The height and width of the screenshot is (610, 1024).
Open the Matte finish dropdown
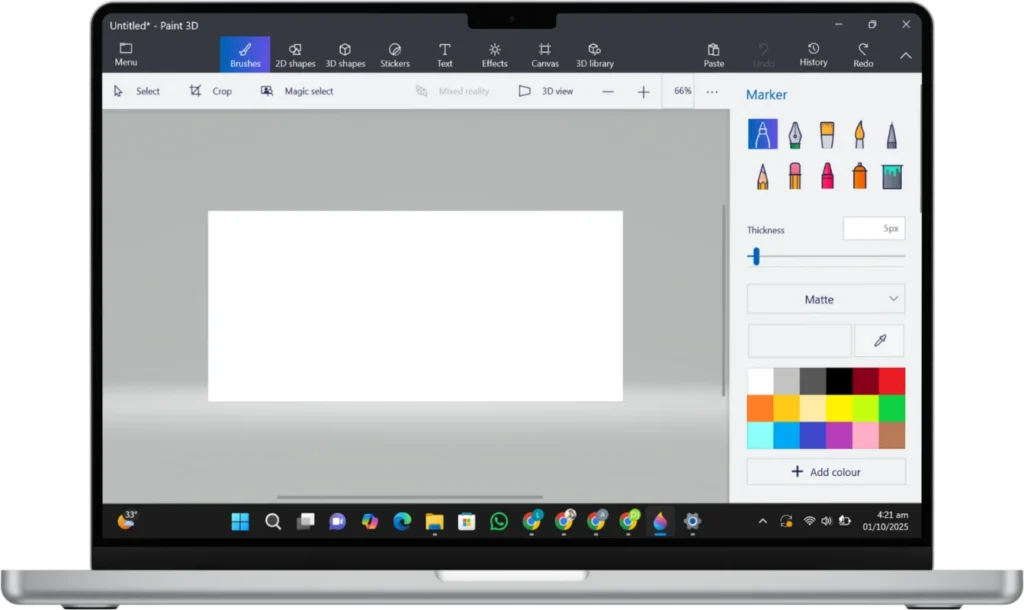click(x=826, y=298)
